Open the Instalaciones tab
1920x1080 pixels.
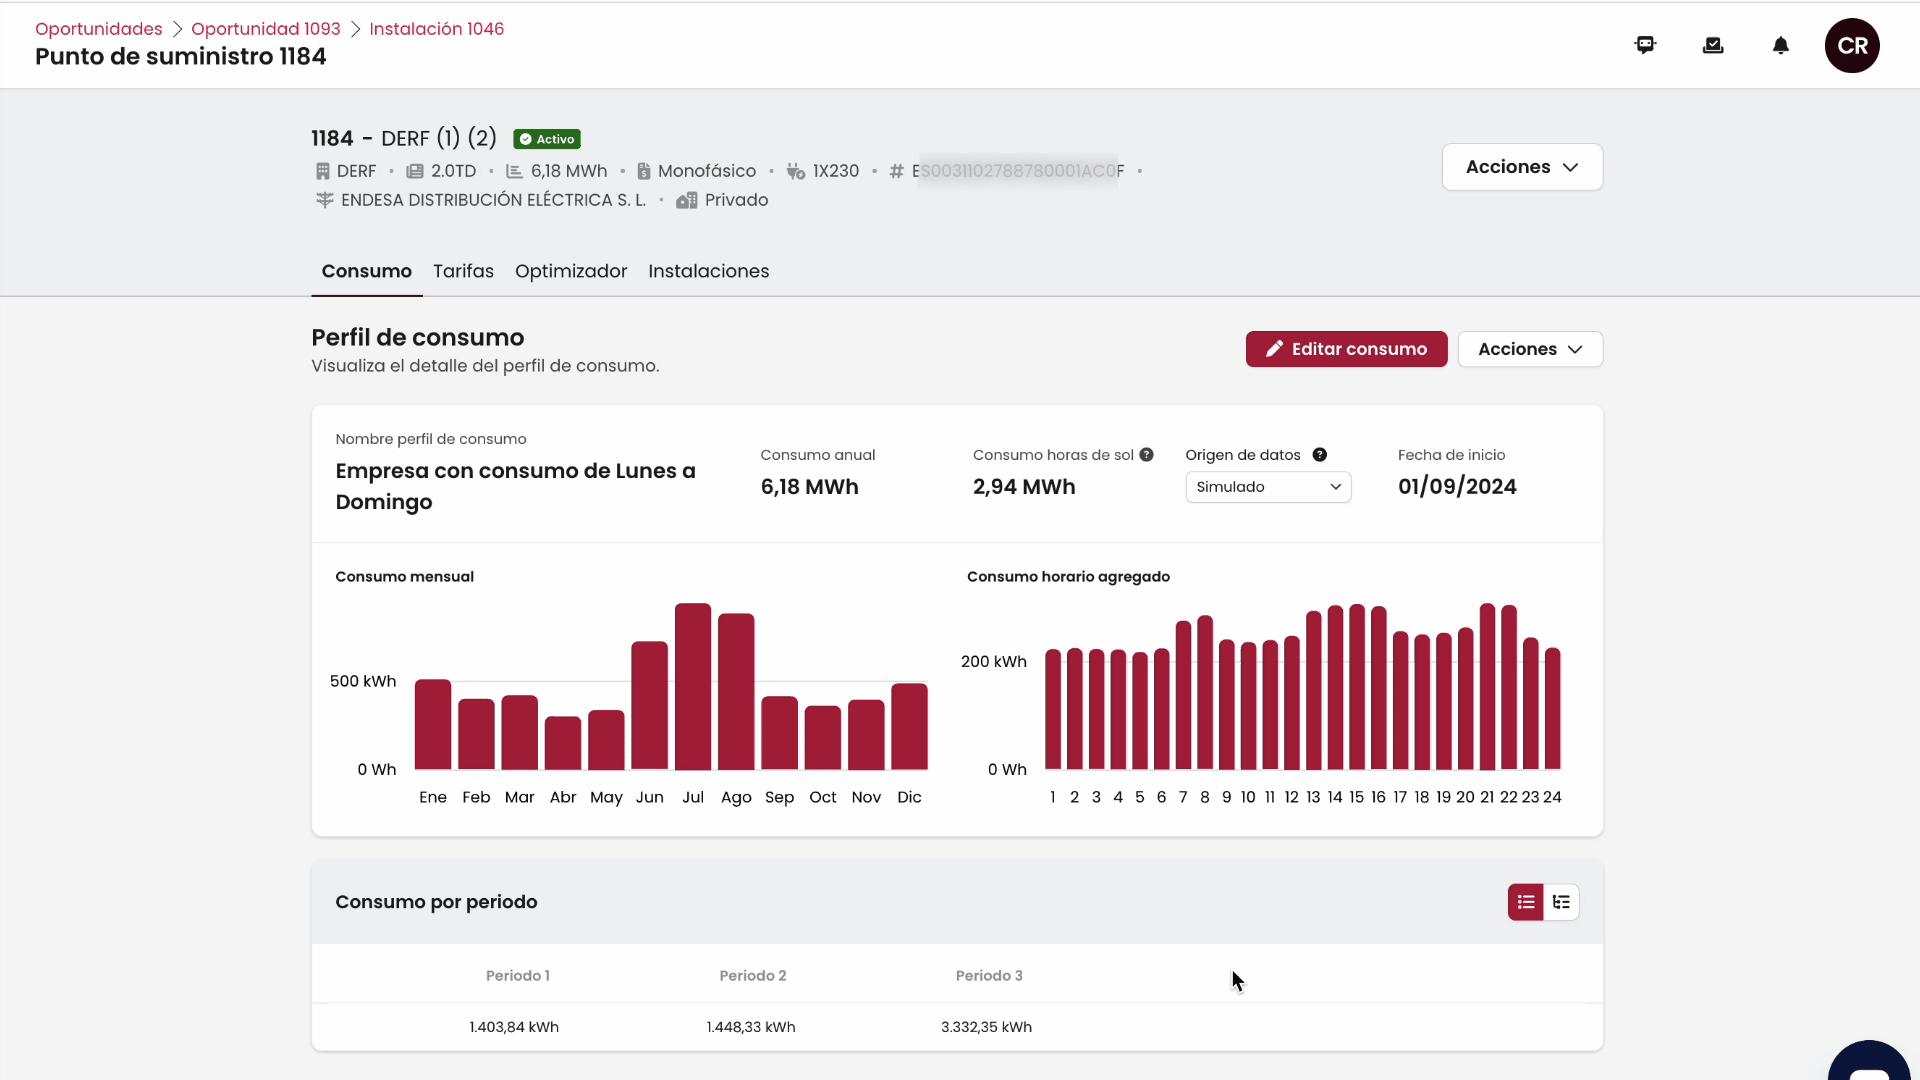coord(708,271)
